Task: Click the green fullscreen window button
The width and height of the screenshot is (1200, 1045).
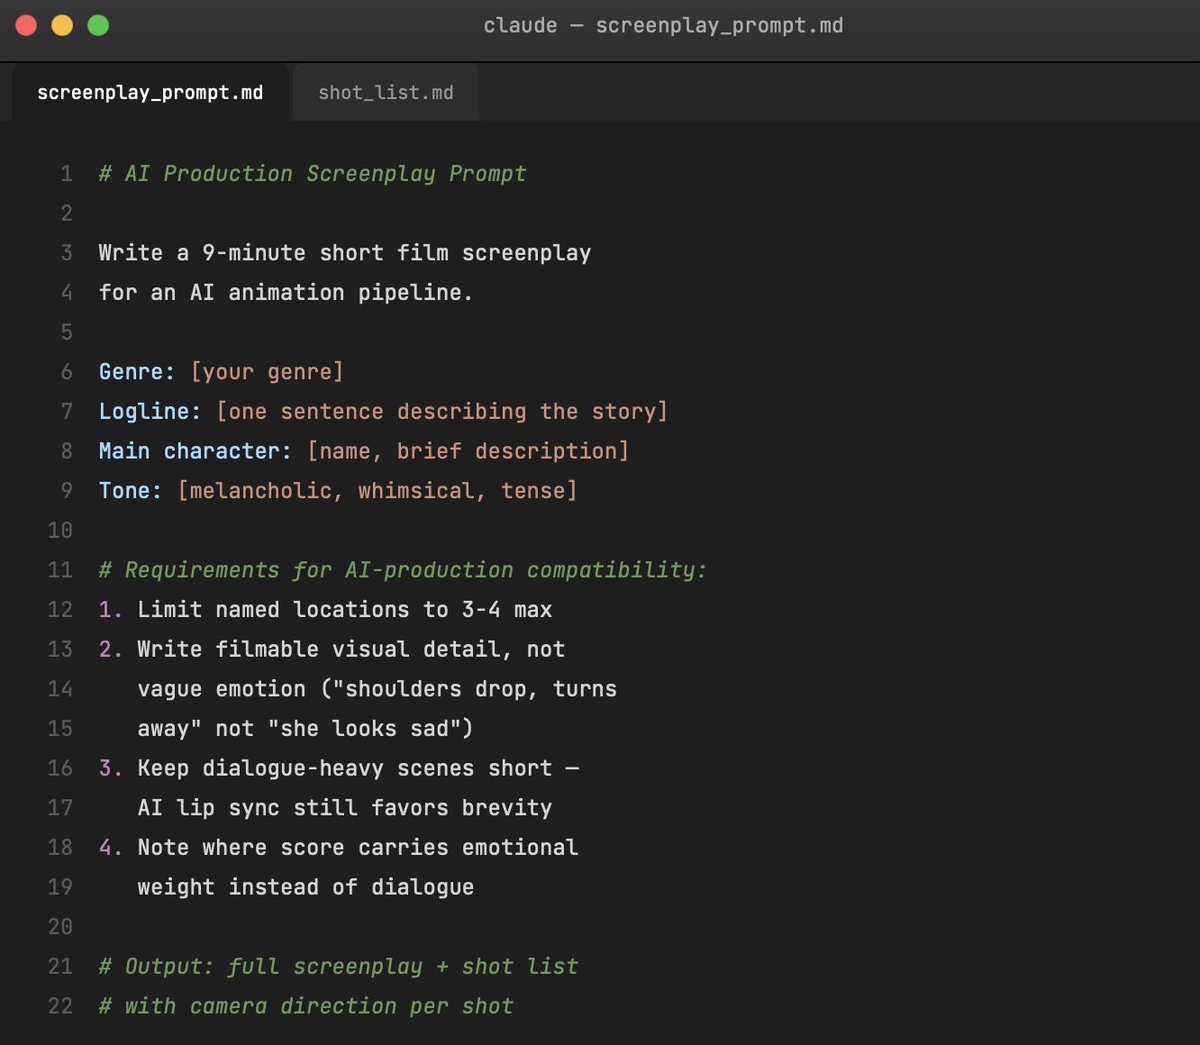Action: [x=98, y=25]
